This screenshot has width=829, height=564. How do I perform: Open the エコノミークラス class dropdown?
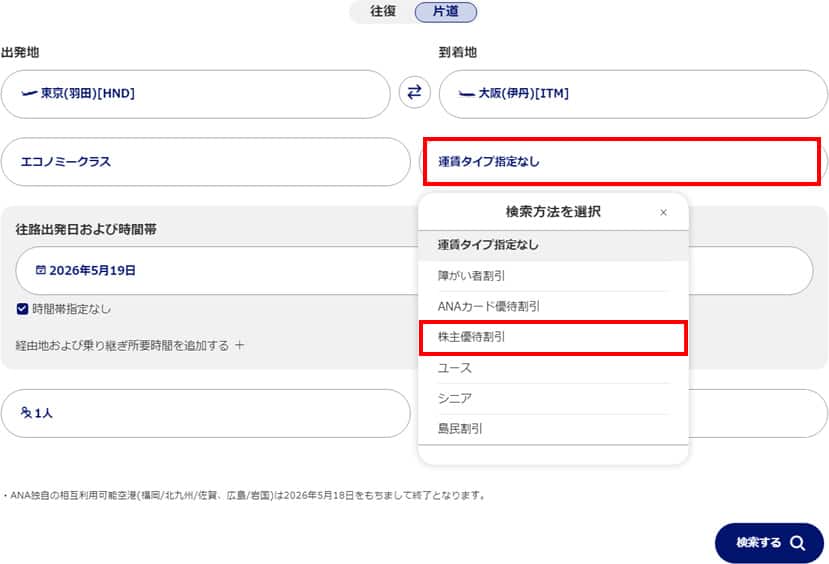pos(205,161)
